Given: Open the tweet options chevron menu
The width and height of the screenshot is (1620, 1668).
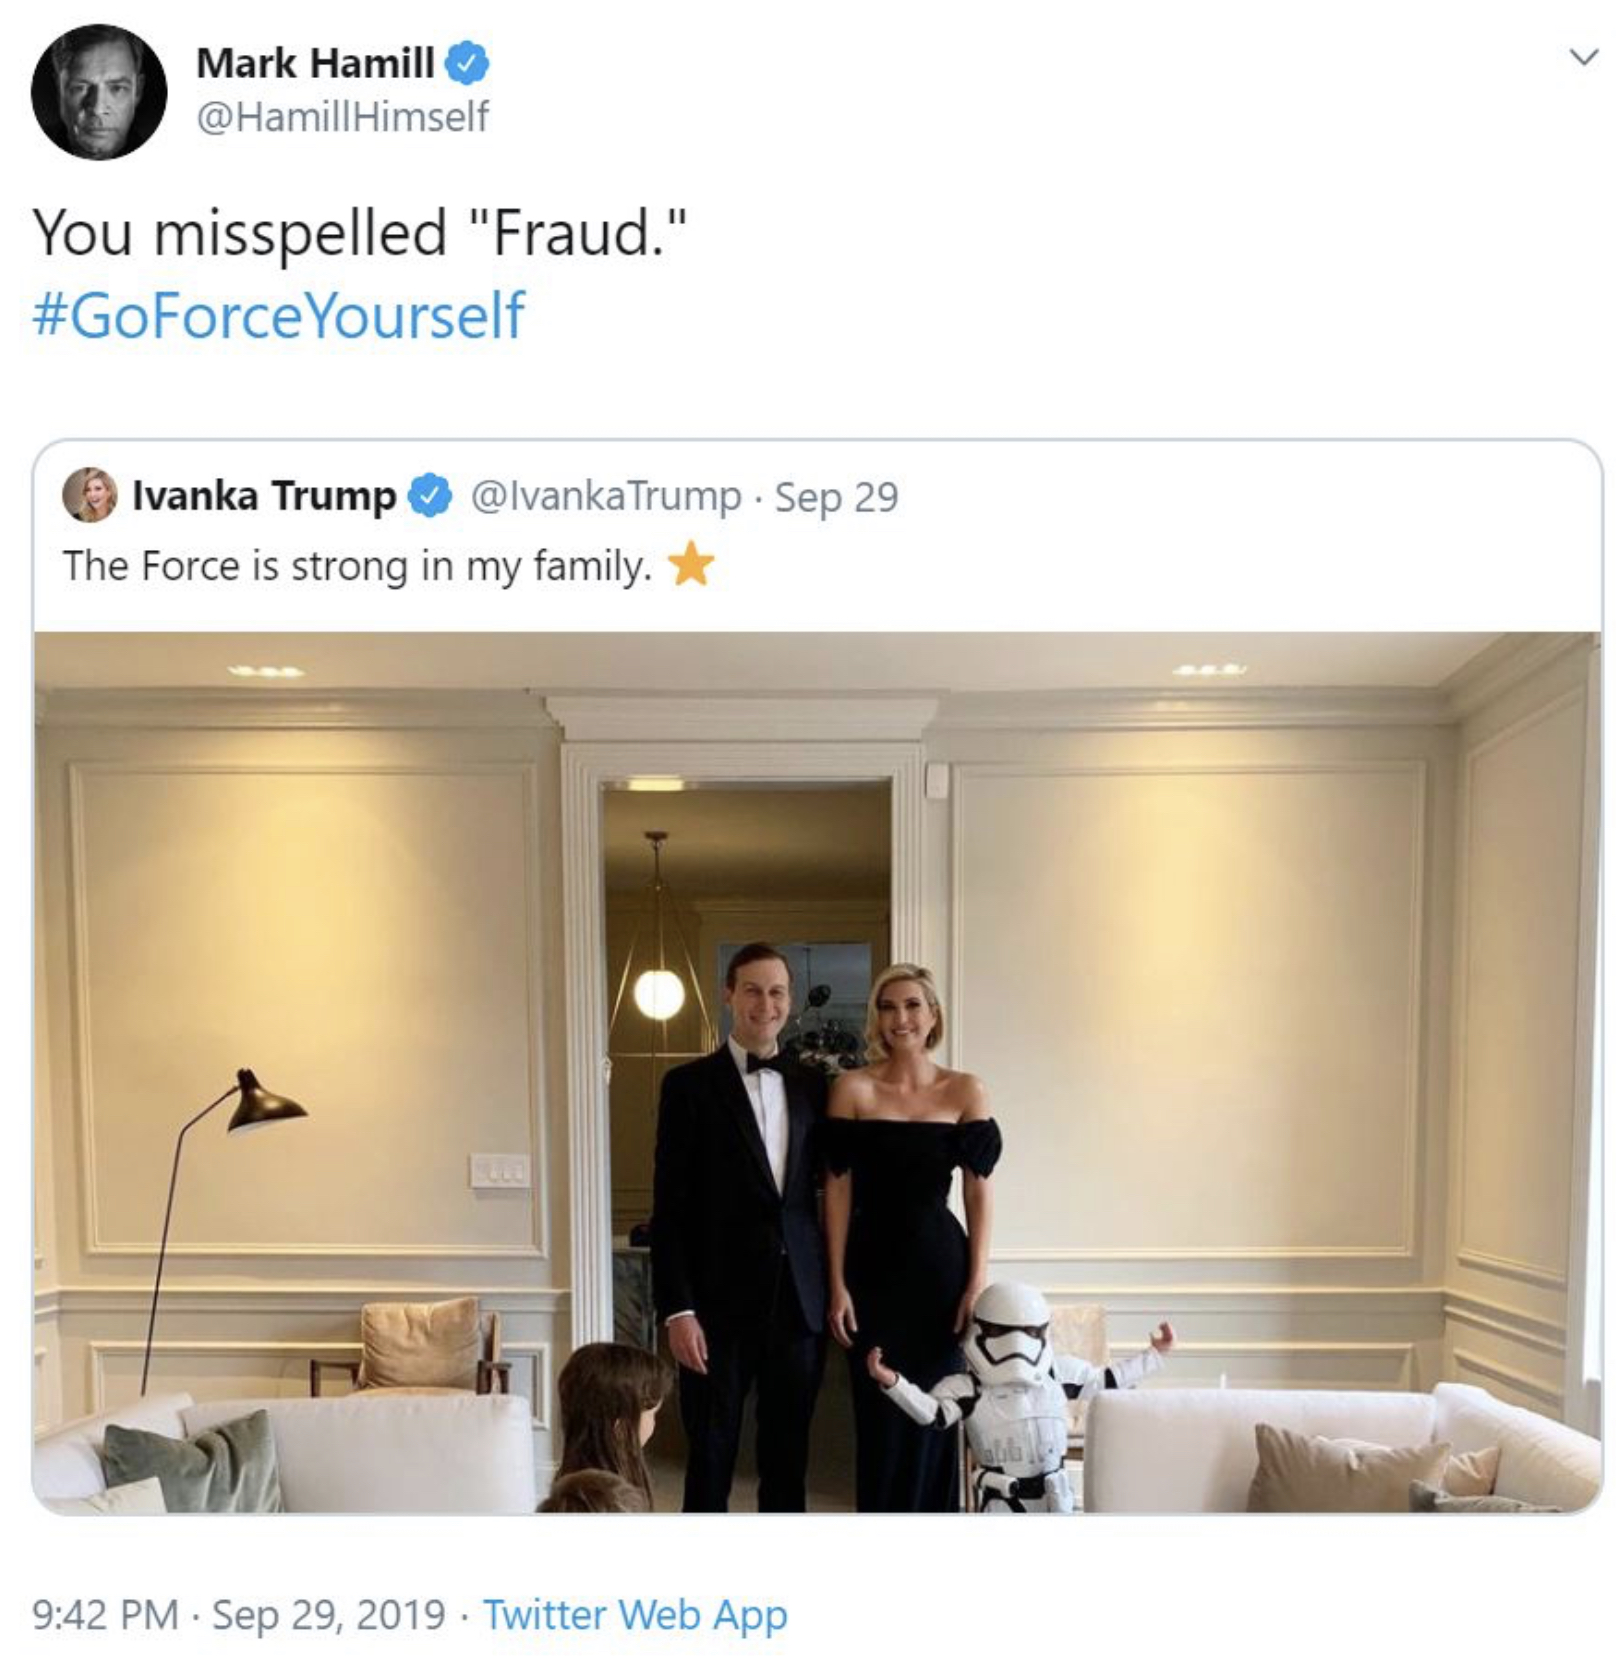Looking at the screenshot, I should pos(1582,58).
